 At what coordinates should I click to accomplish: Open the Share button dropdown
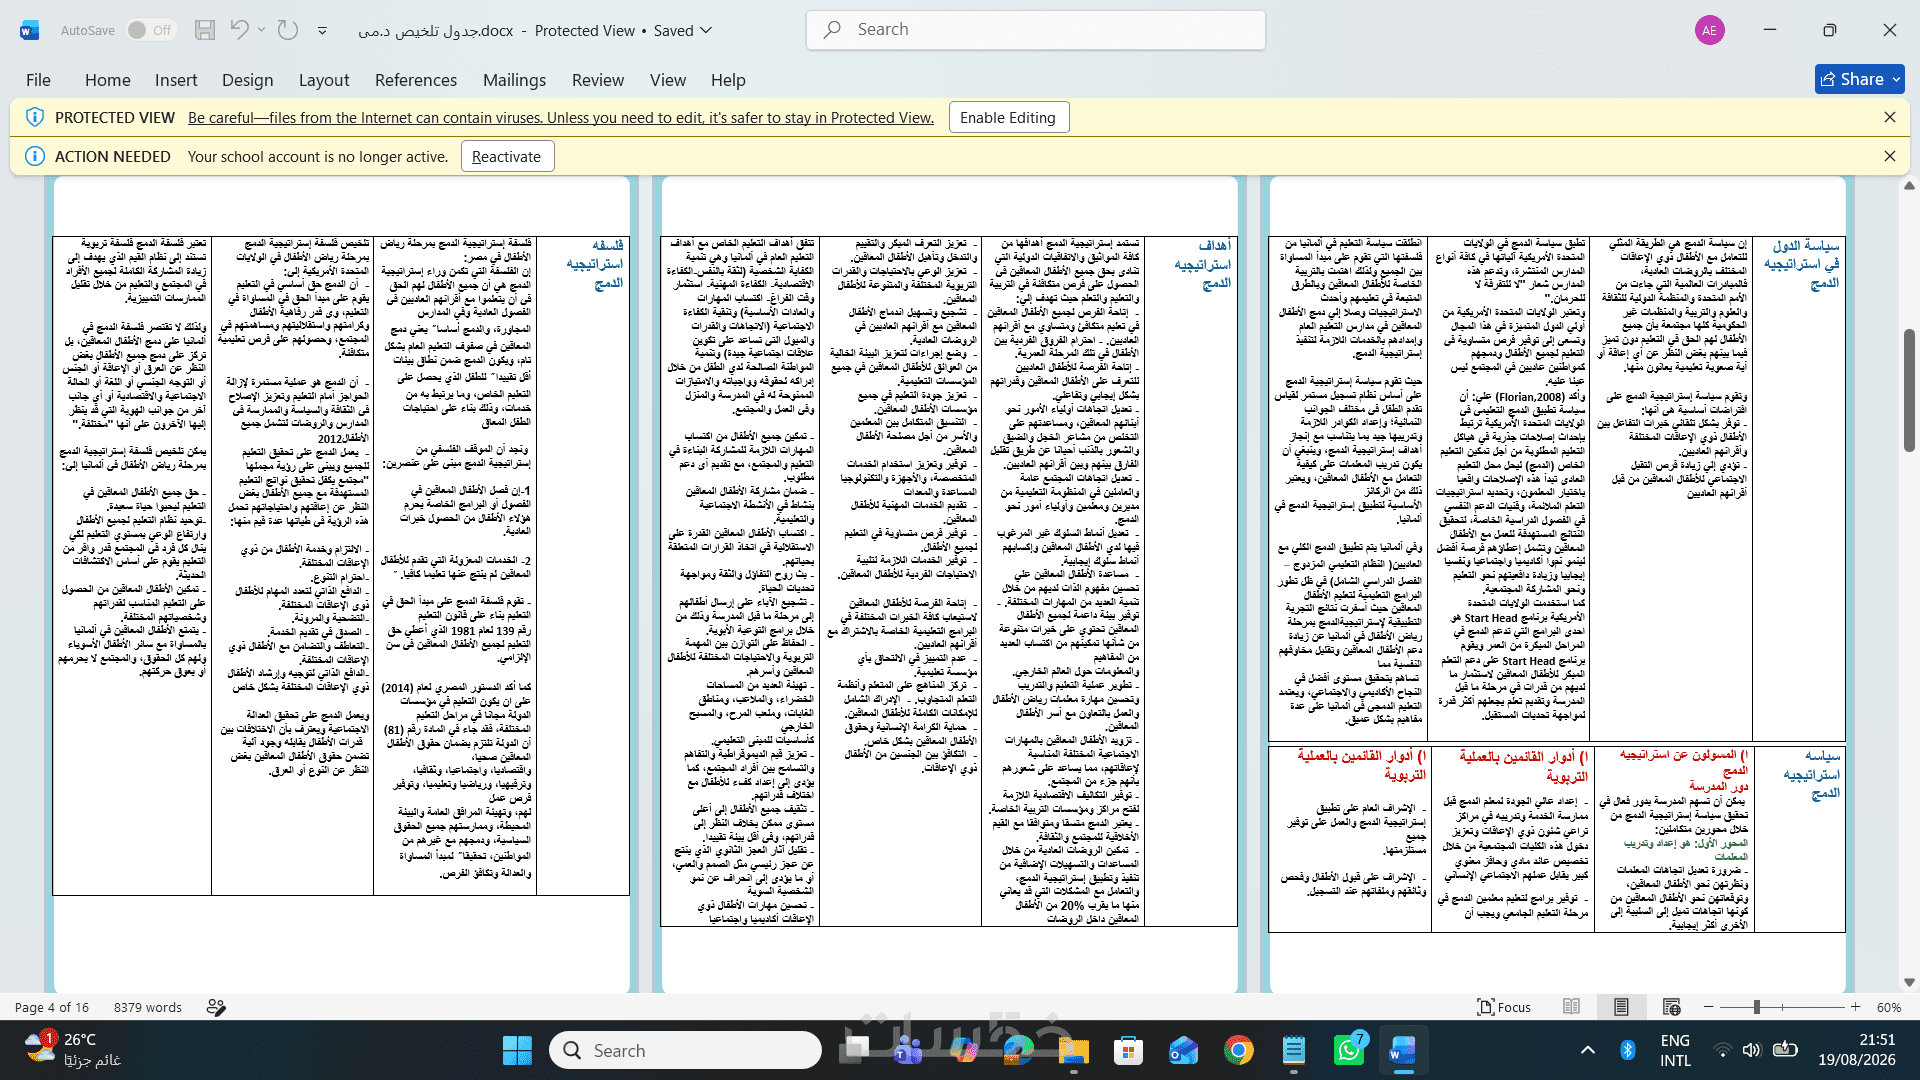click(1894, 79)
